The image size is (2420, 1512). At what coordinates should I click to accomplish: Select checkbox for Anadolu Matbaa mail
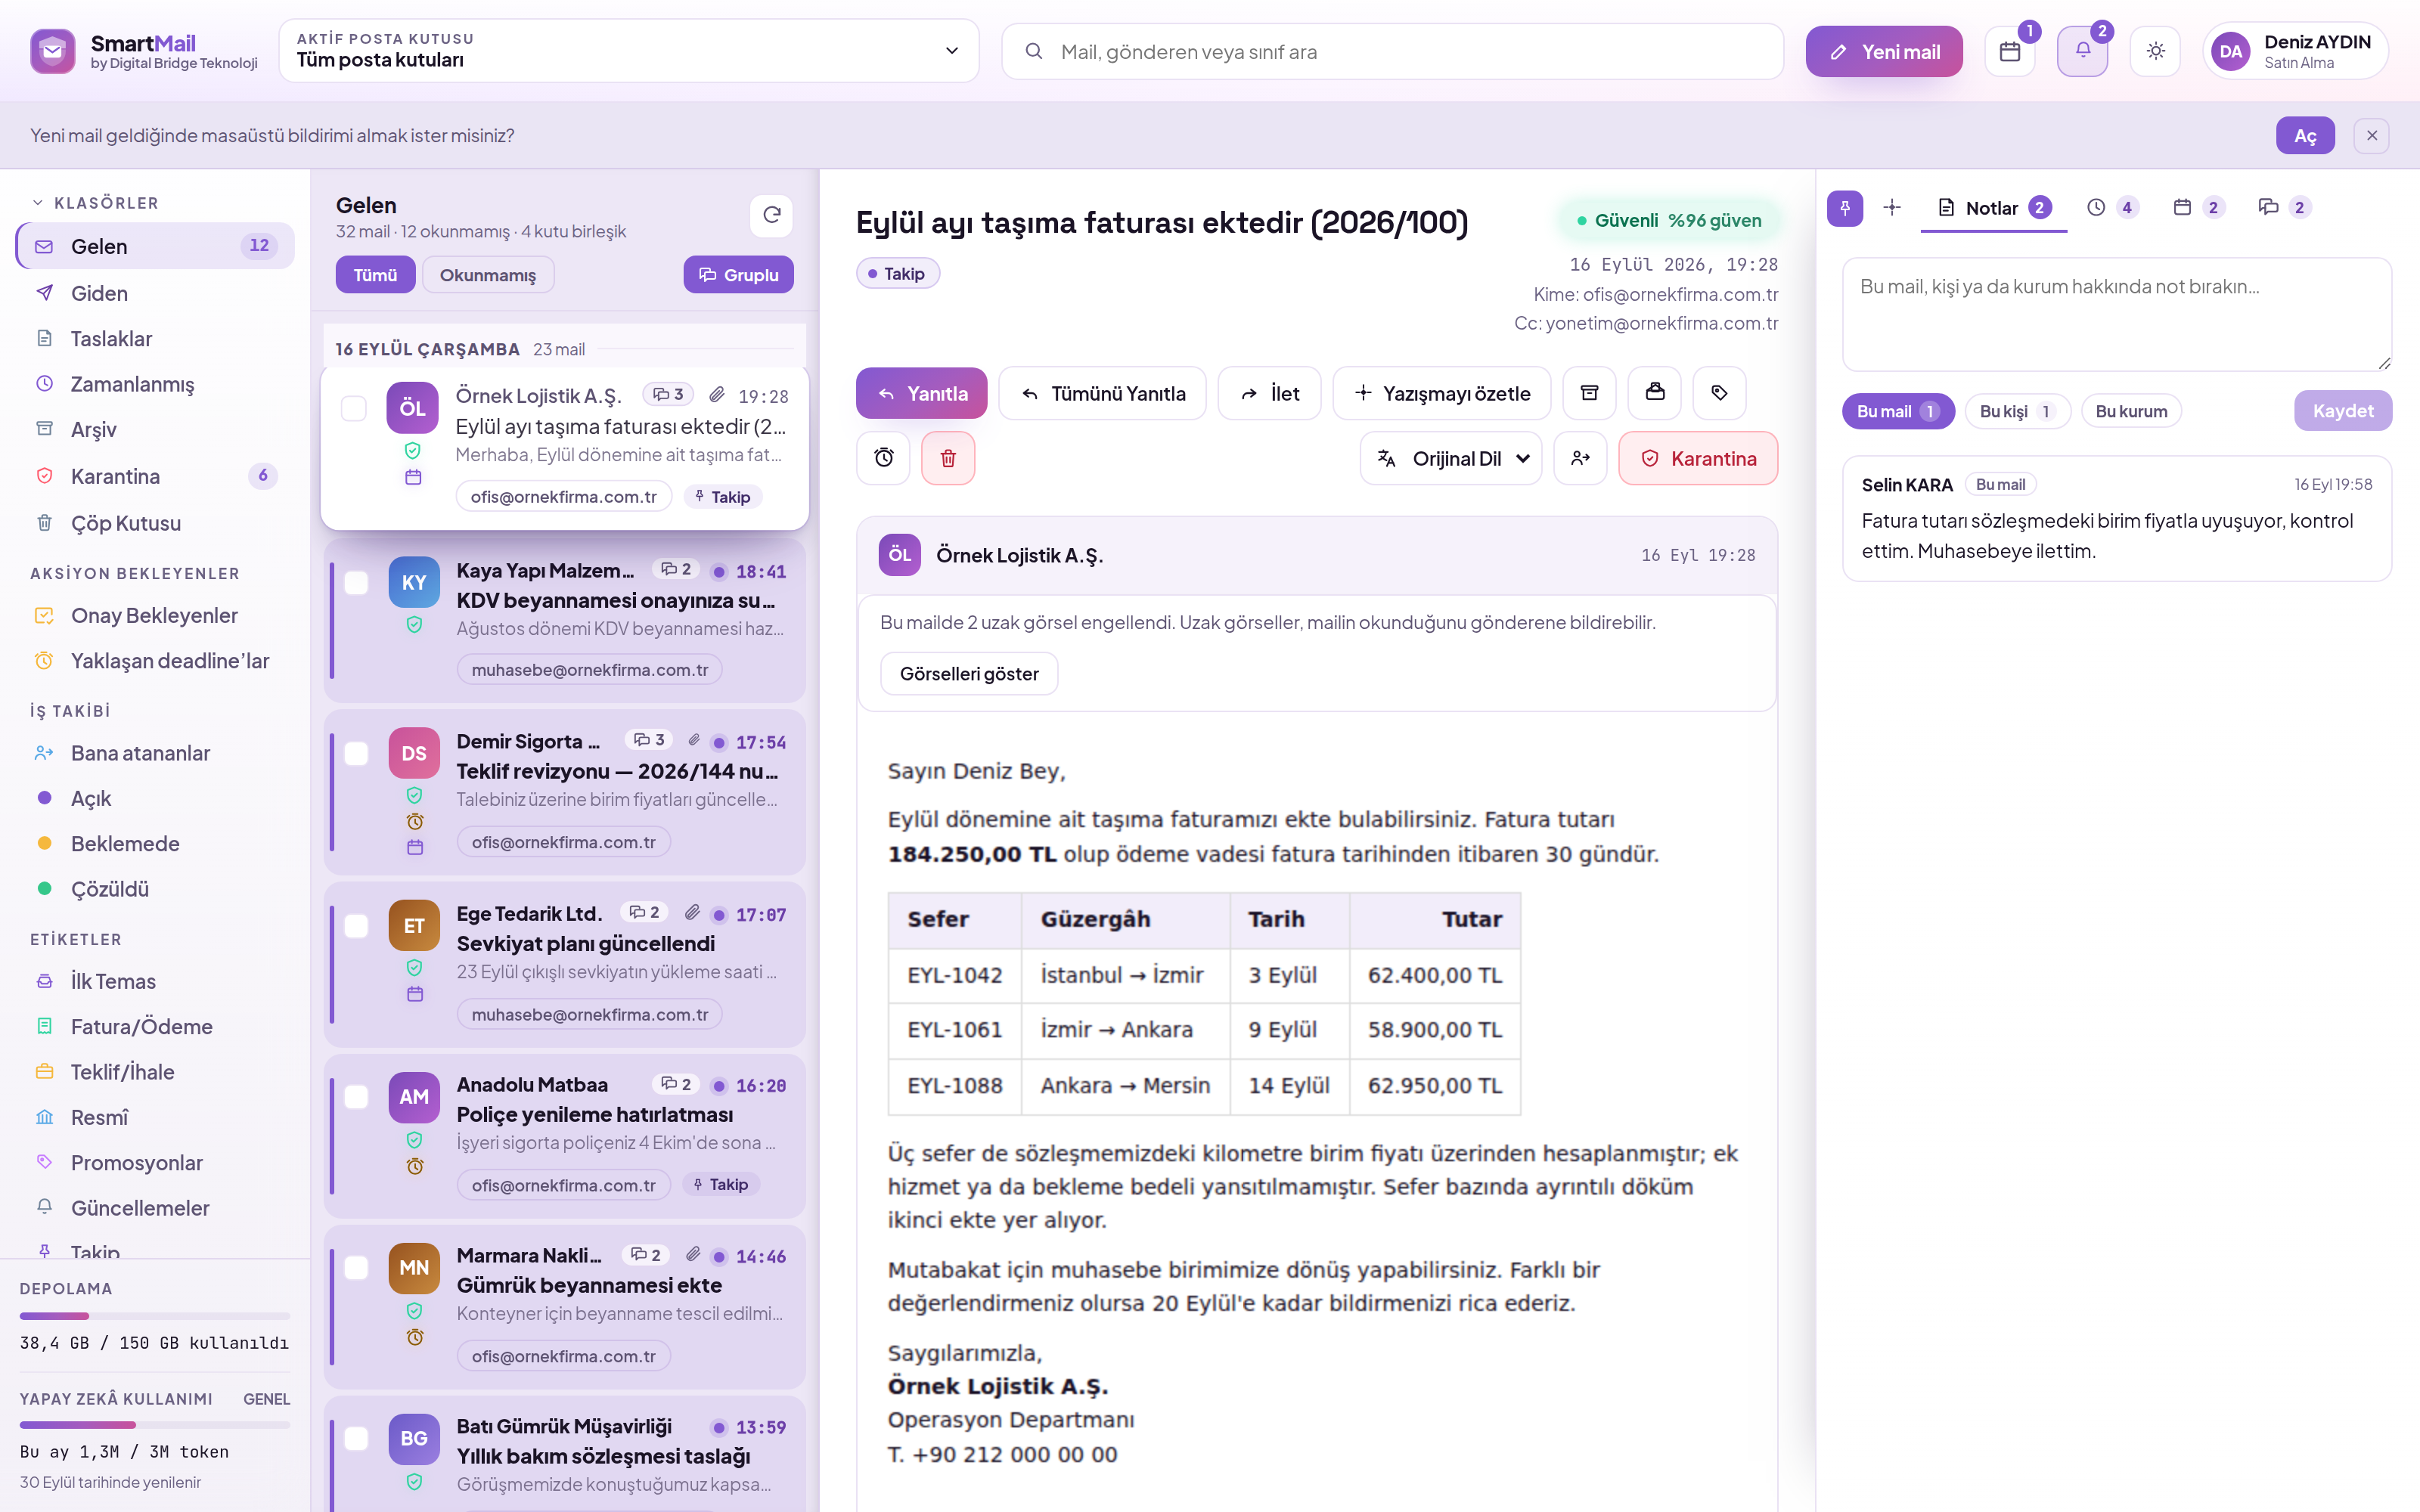point(356,1097)
